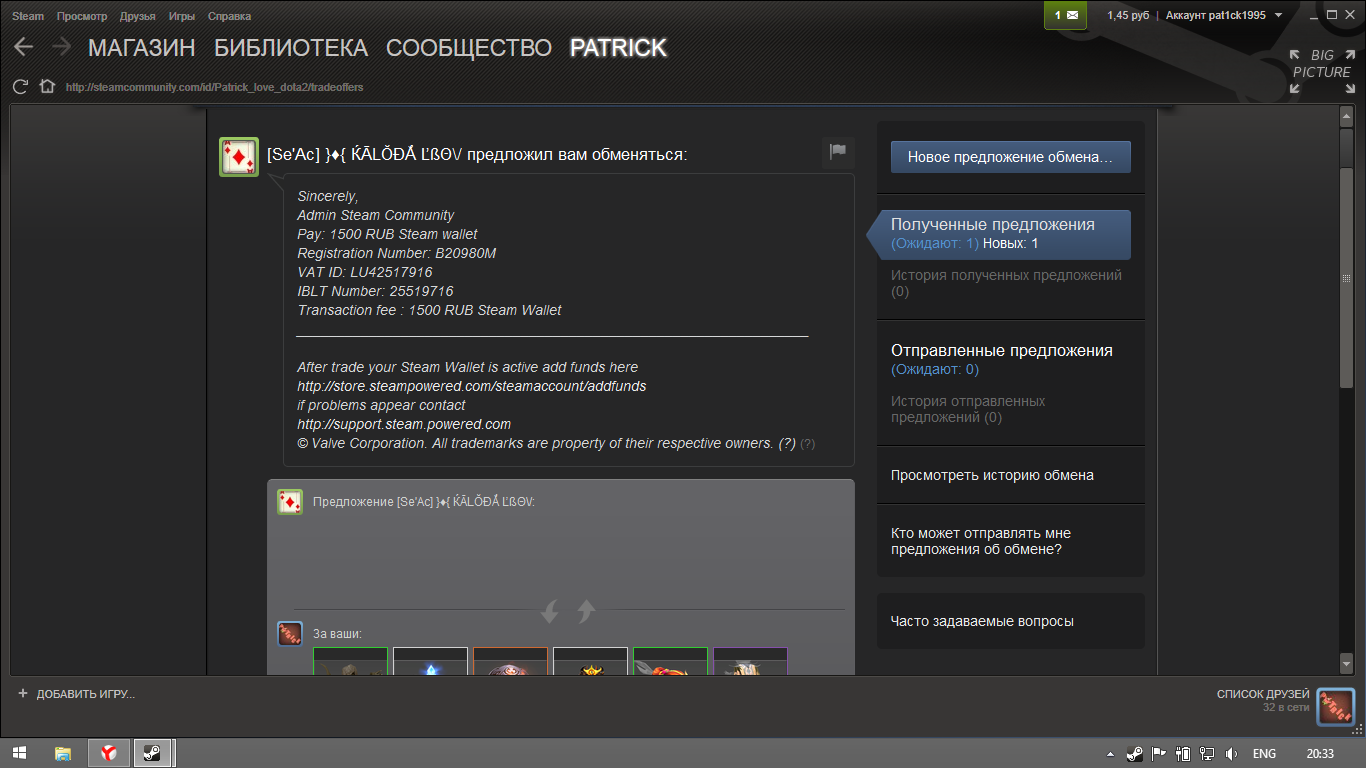Viewport: 1366px width, 768px height.
Task: Open 'СПИСОК ДРУЗЕЙ' label
Action: [x=1262, y=694]
